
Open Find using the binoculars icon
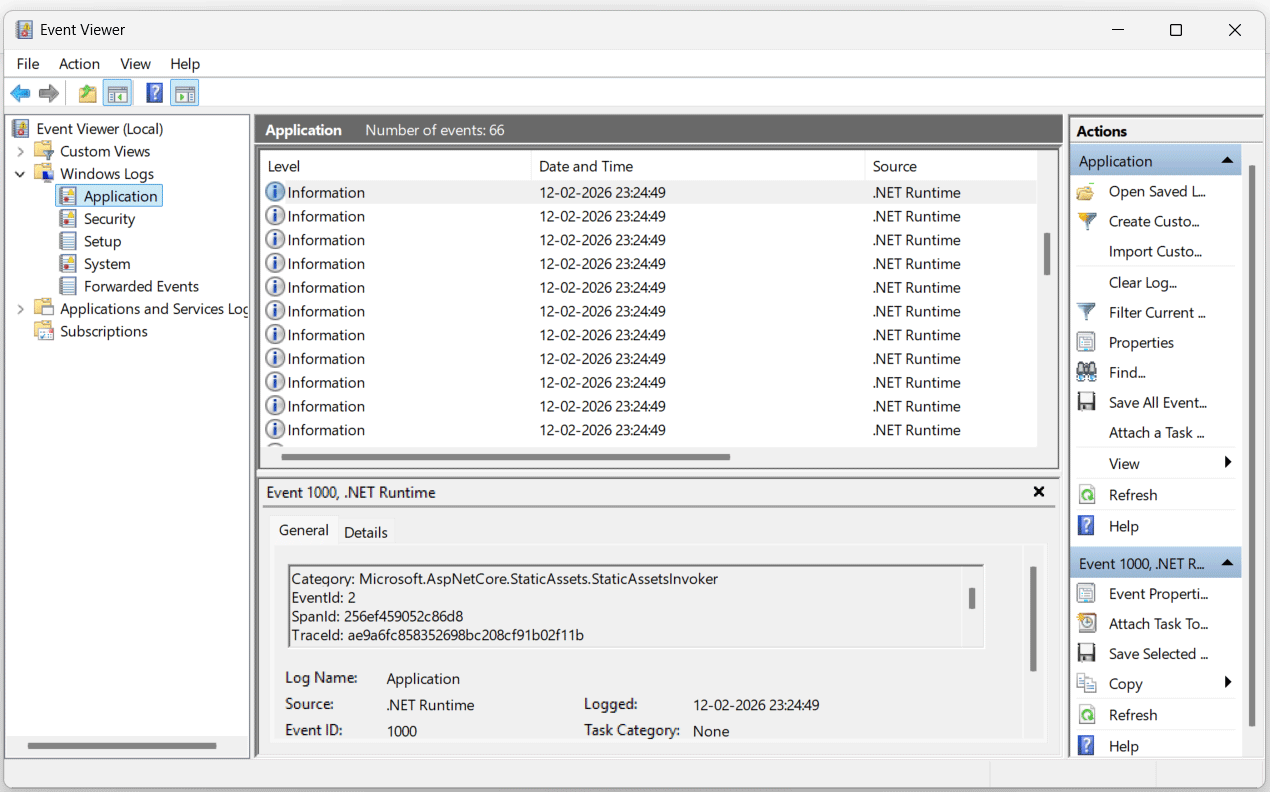[x=1125, y=371]
